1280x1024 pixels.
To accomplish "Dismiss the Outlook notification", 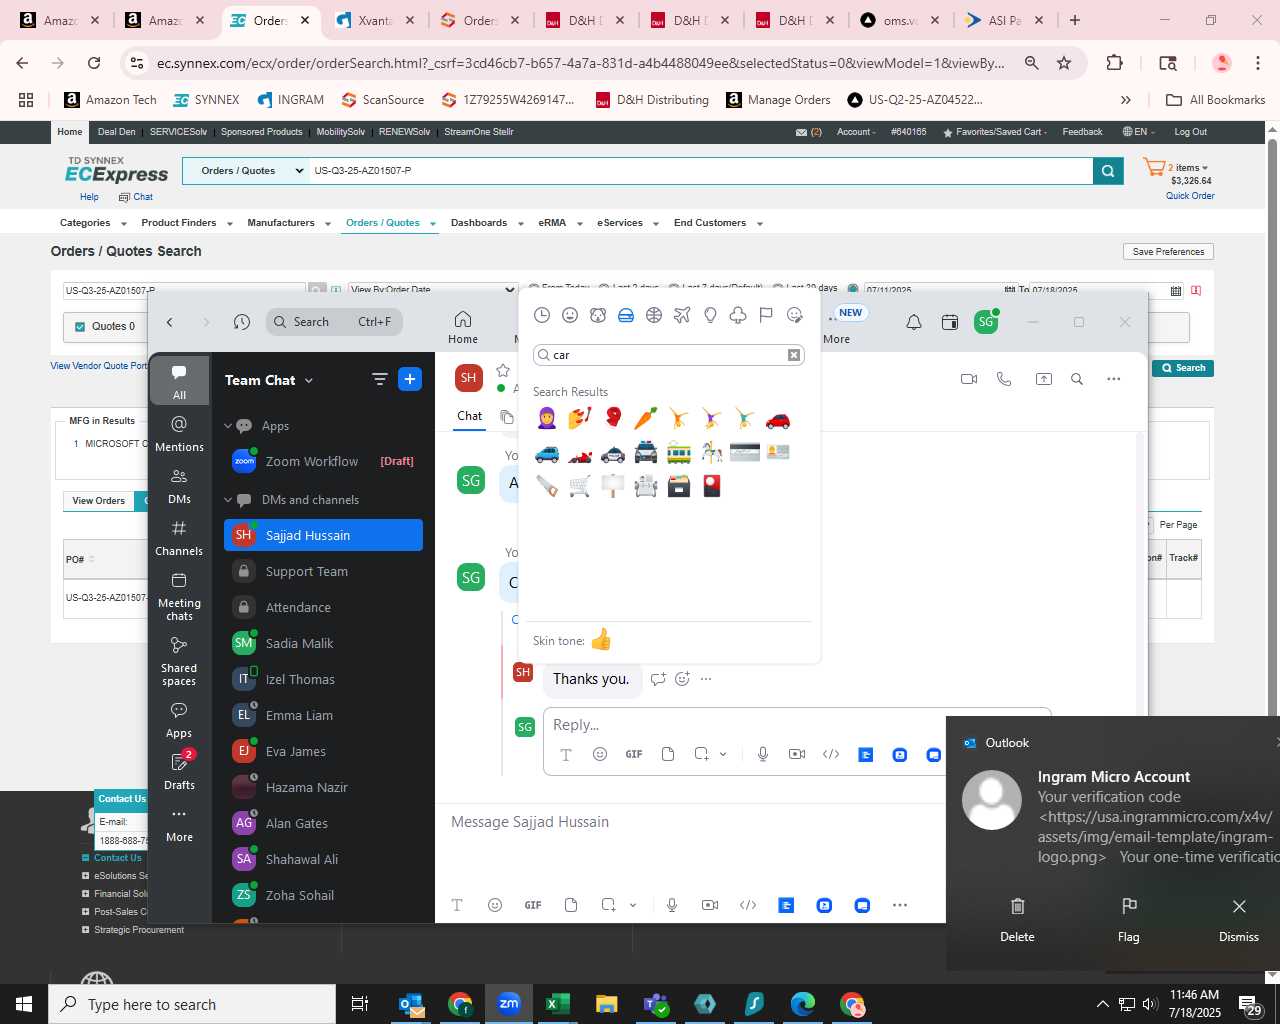I will pyautogui.click(x=1239, y=920).
